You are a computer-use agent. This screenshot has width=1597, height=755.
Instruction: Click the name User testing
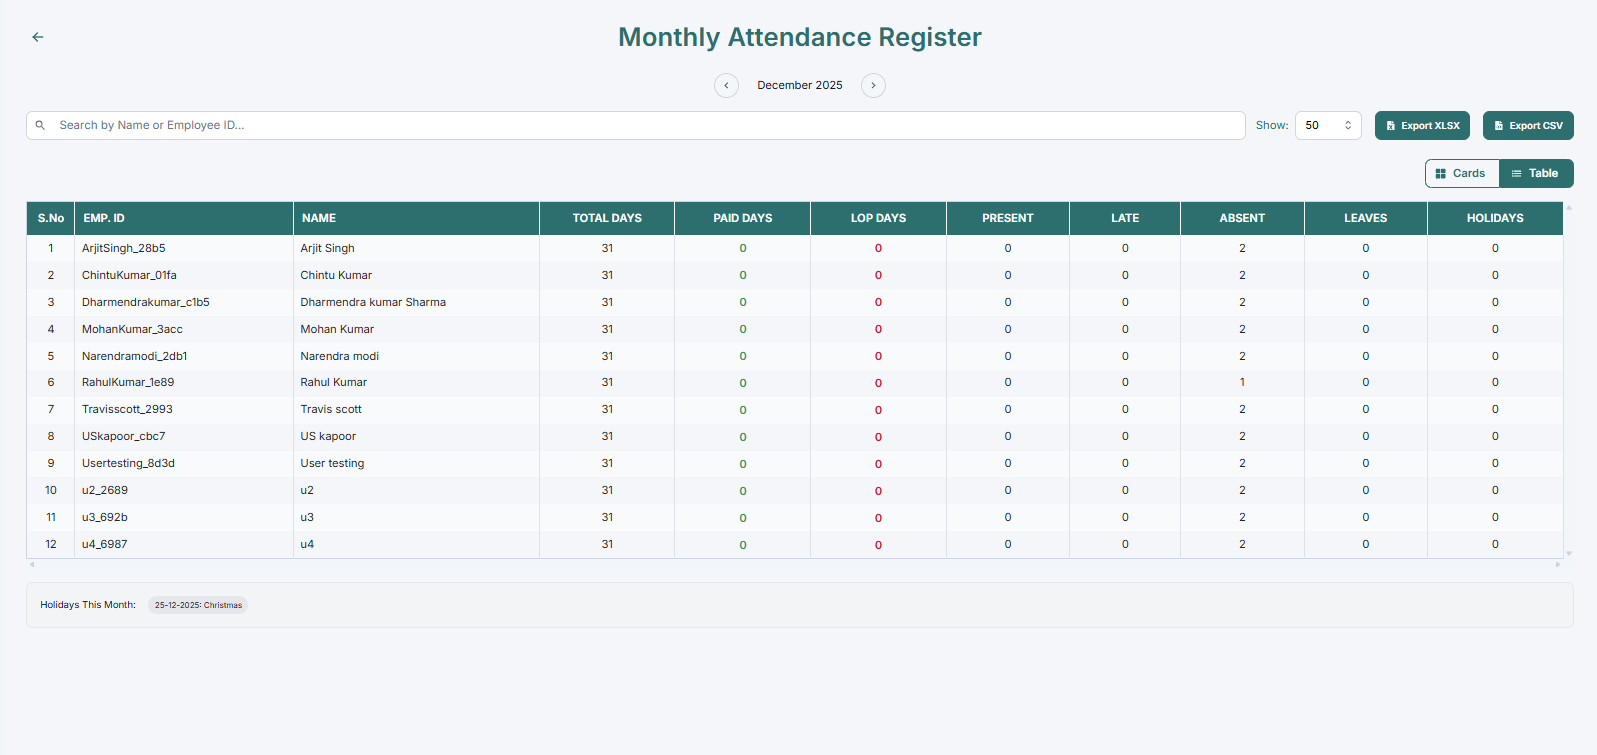(x=333, y=463)
